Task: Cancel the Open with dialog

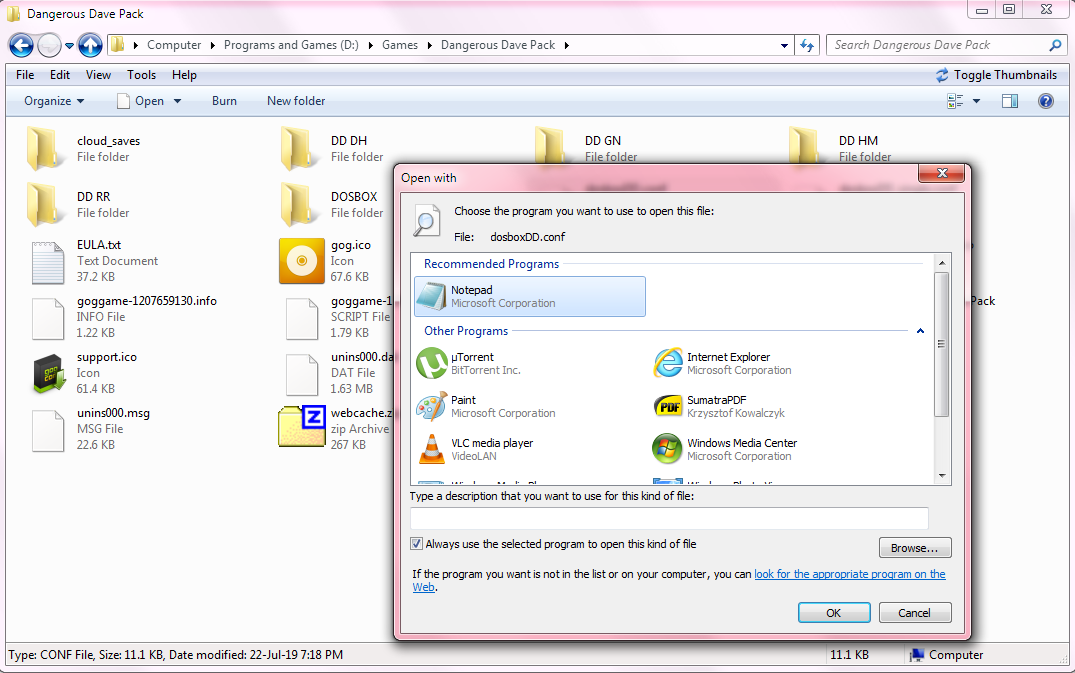Action: (915, 613)
